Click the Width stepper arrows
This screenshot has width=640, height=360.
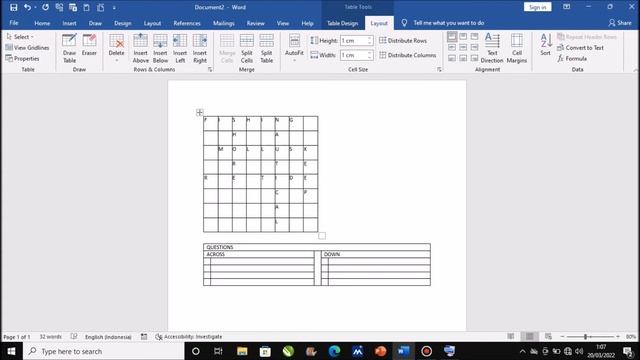click(369, 55)
